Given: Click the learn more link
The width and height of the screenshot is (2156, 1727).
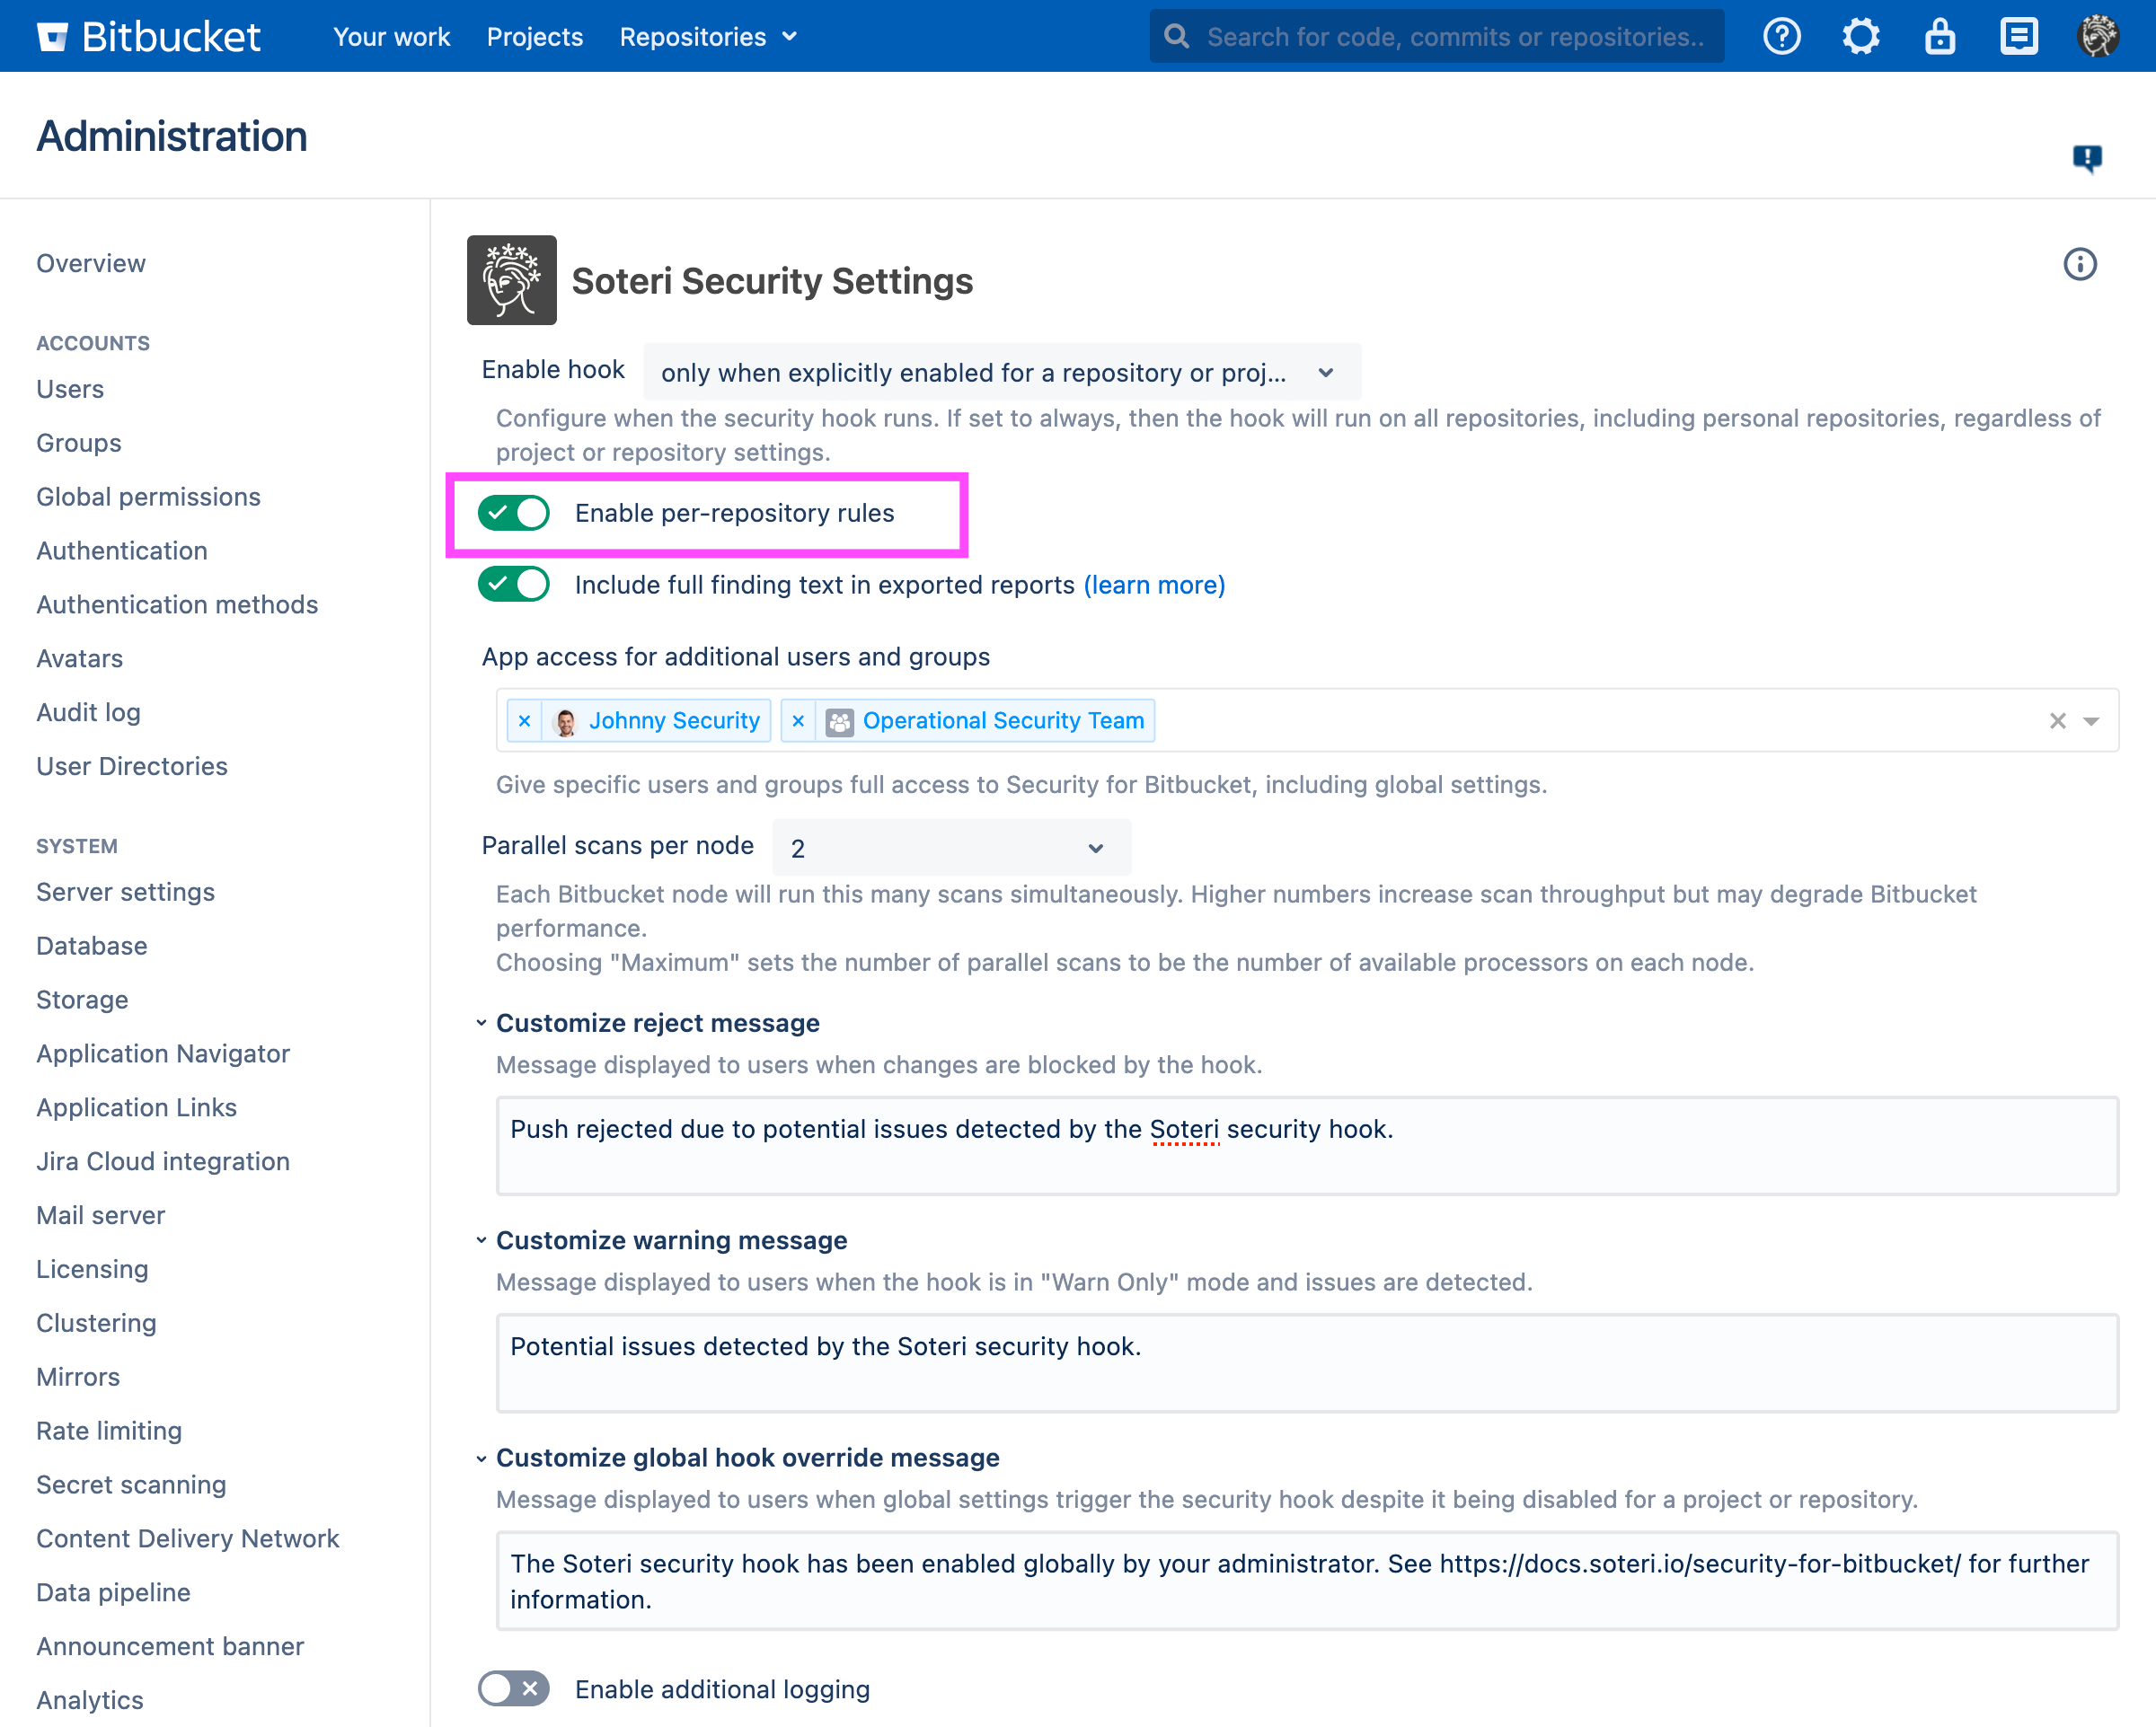Looking at the screenshot, I should pos(1154,585).
